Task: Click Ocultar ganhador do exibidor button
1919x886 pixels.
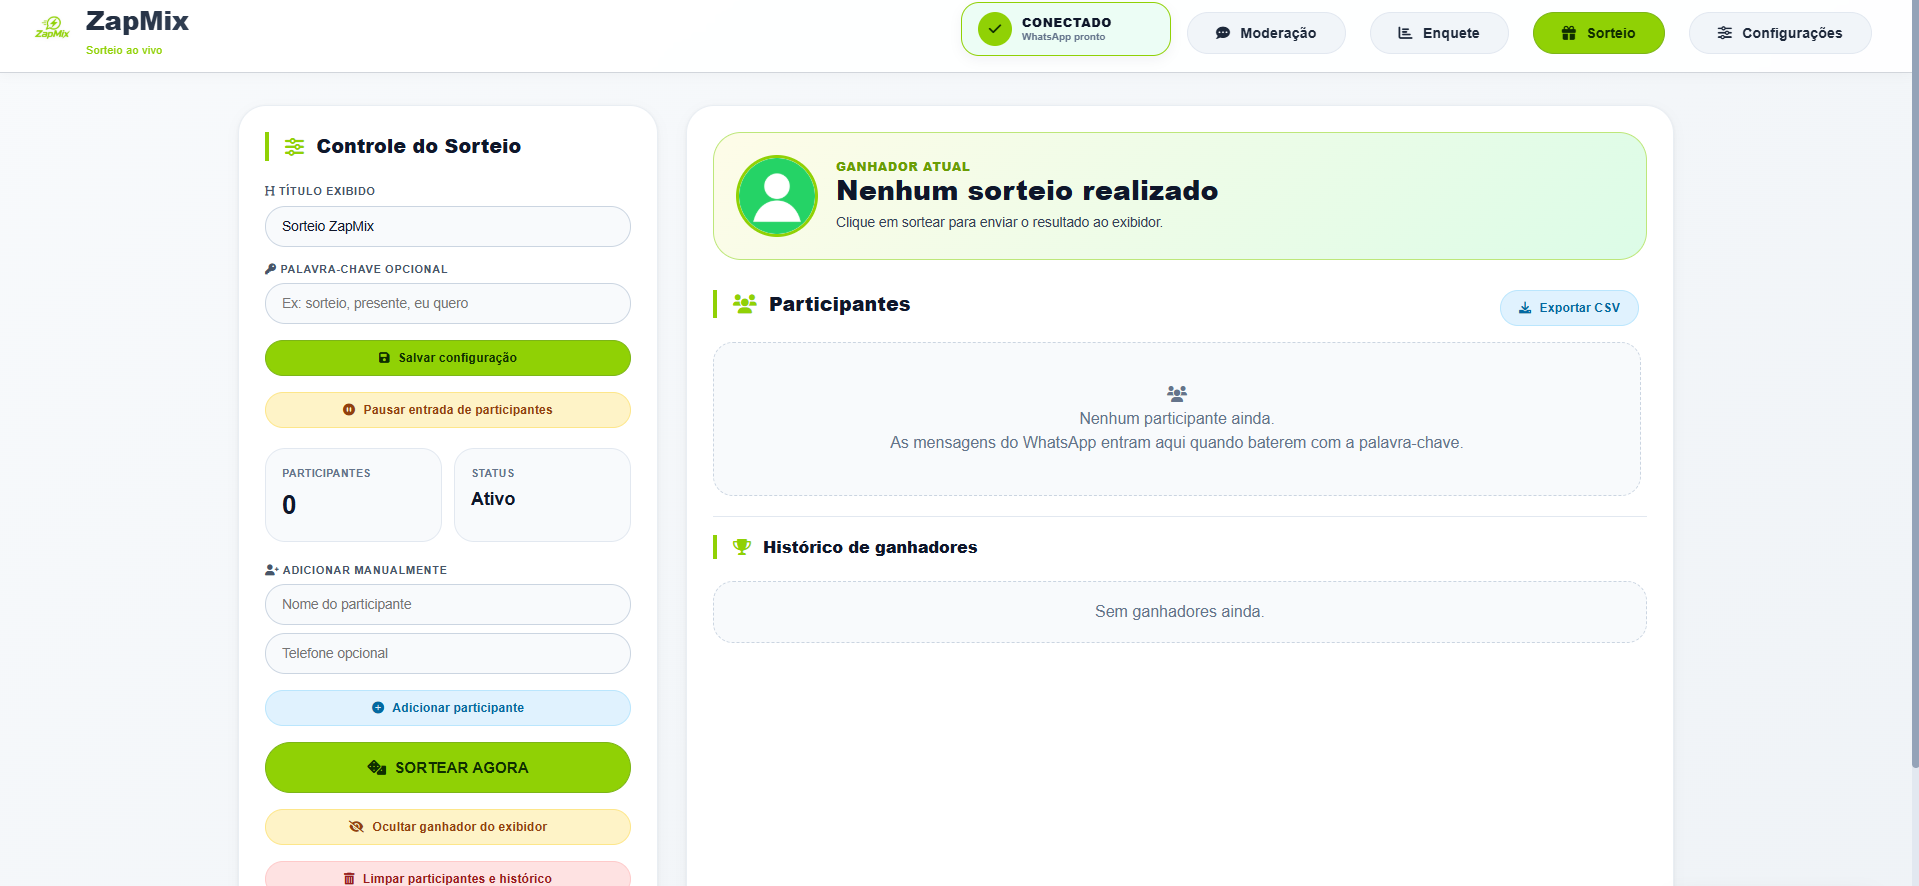Action: [x=448, y=827]
